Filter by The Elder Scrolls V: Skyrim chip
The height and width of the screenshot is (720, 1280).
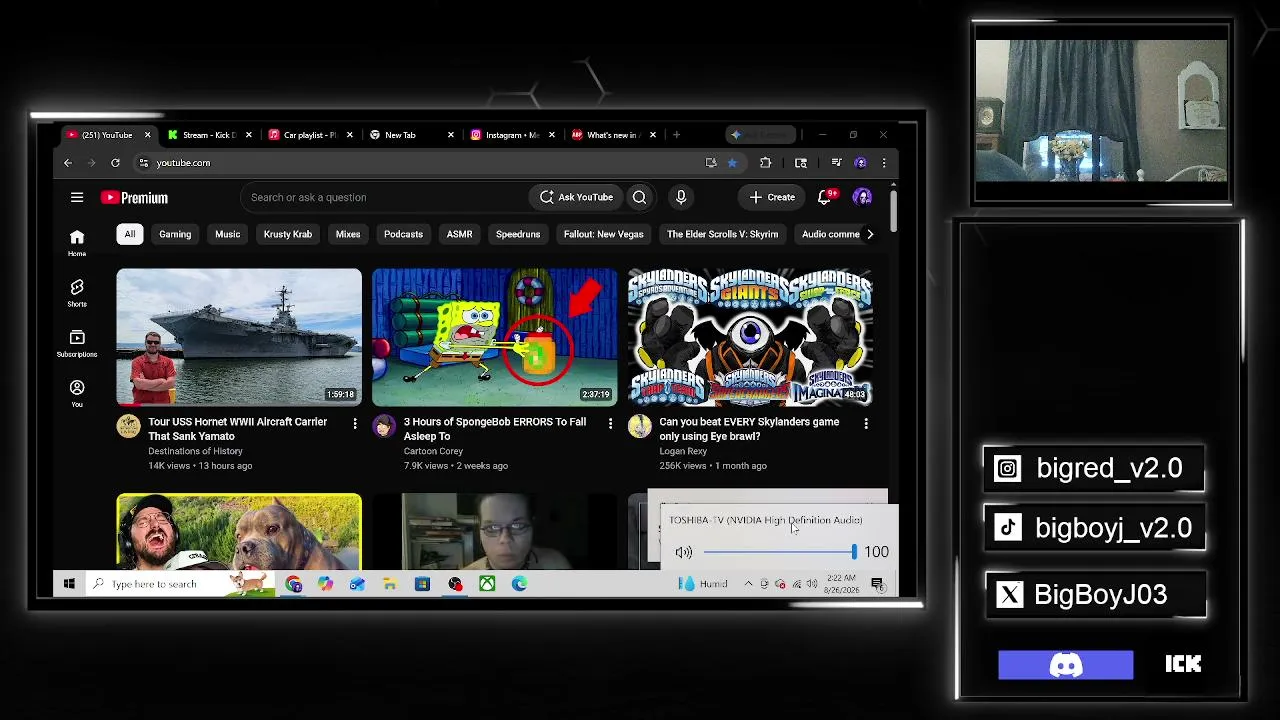(722, 234)
